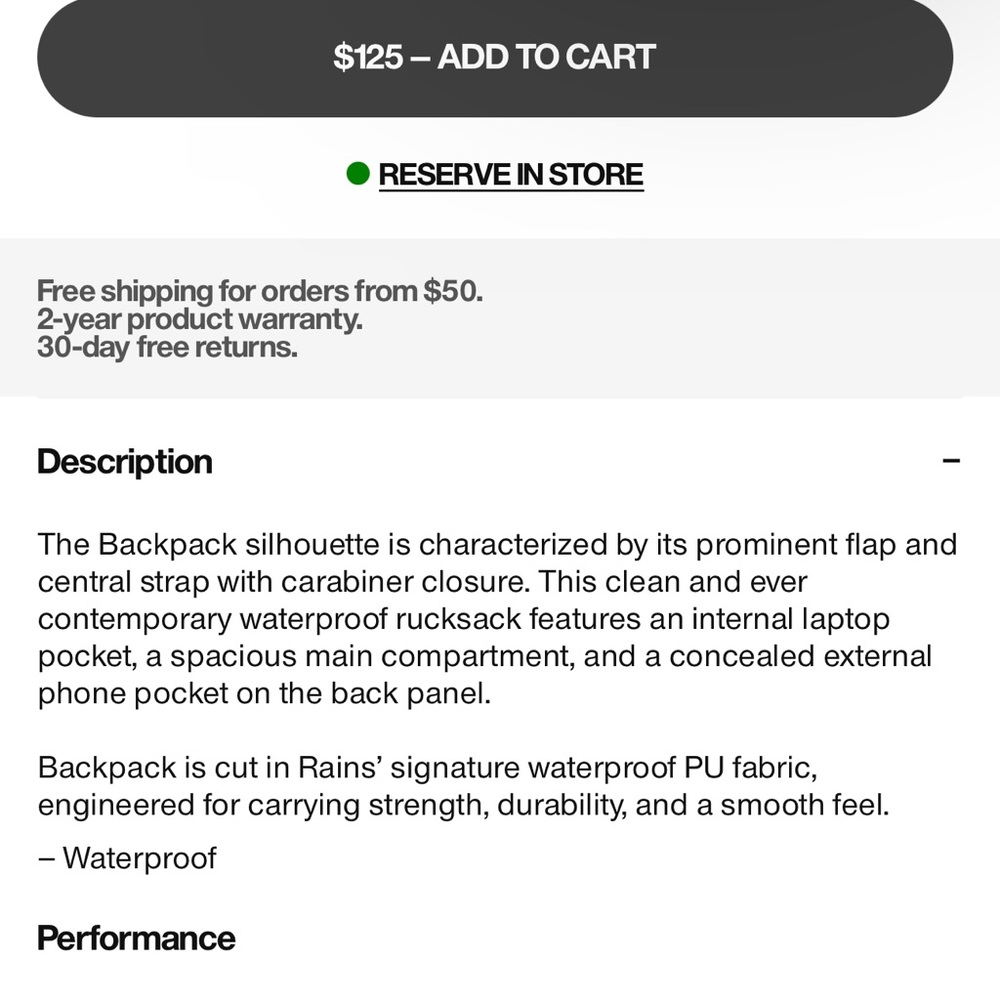Click the word "Rains'" in the fabric paragraph
The height and width of the screenshot is (1000, 1000).
[x=340, y=767]
